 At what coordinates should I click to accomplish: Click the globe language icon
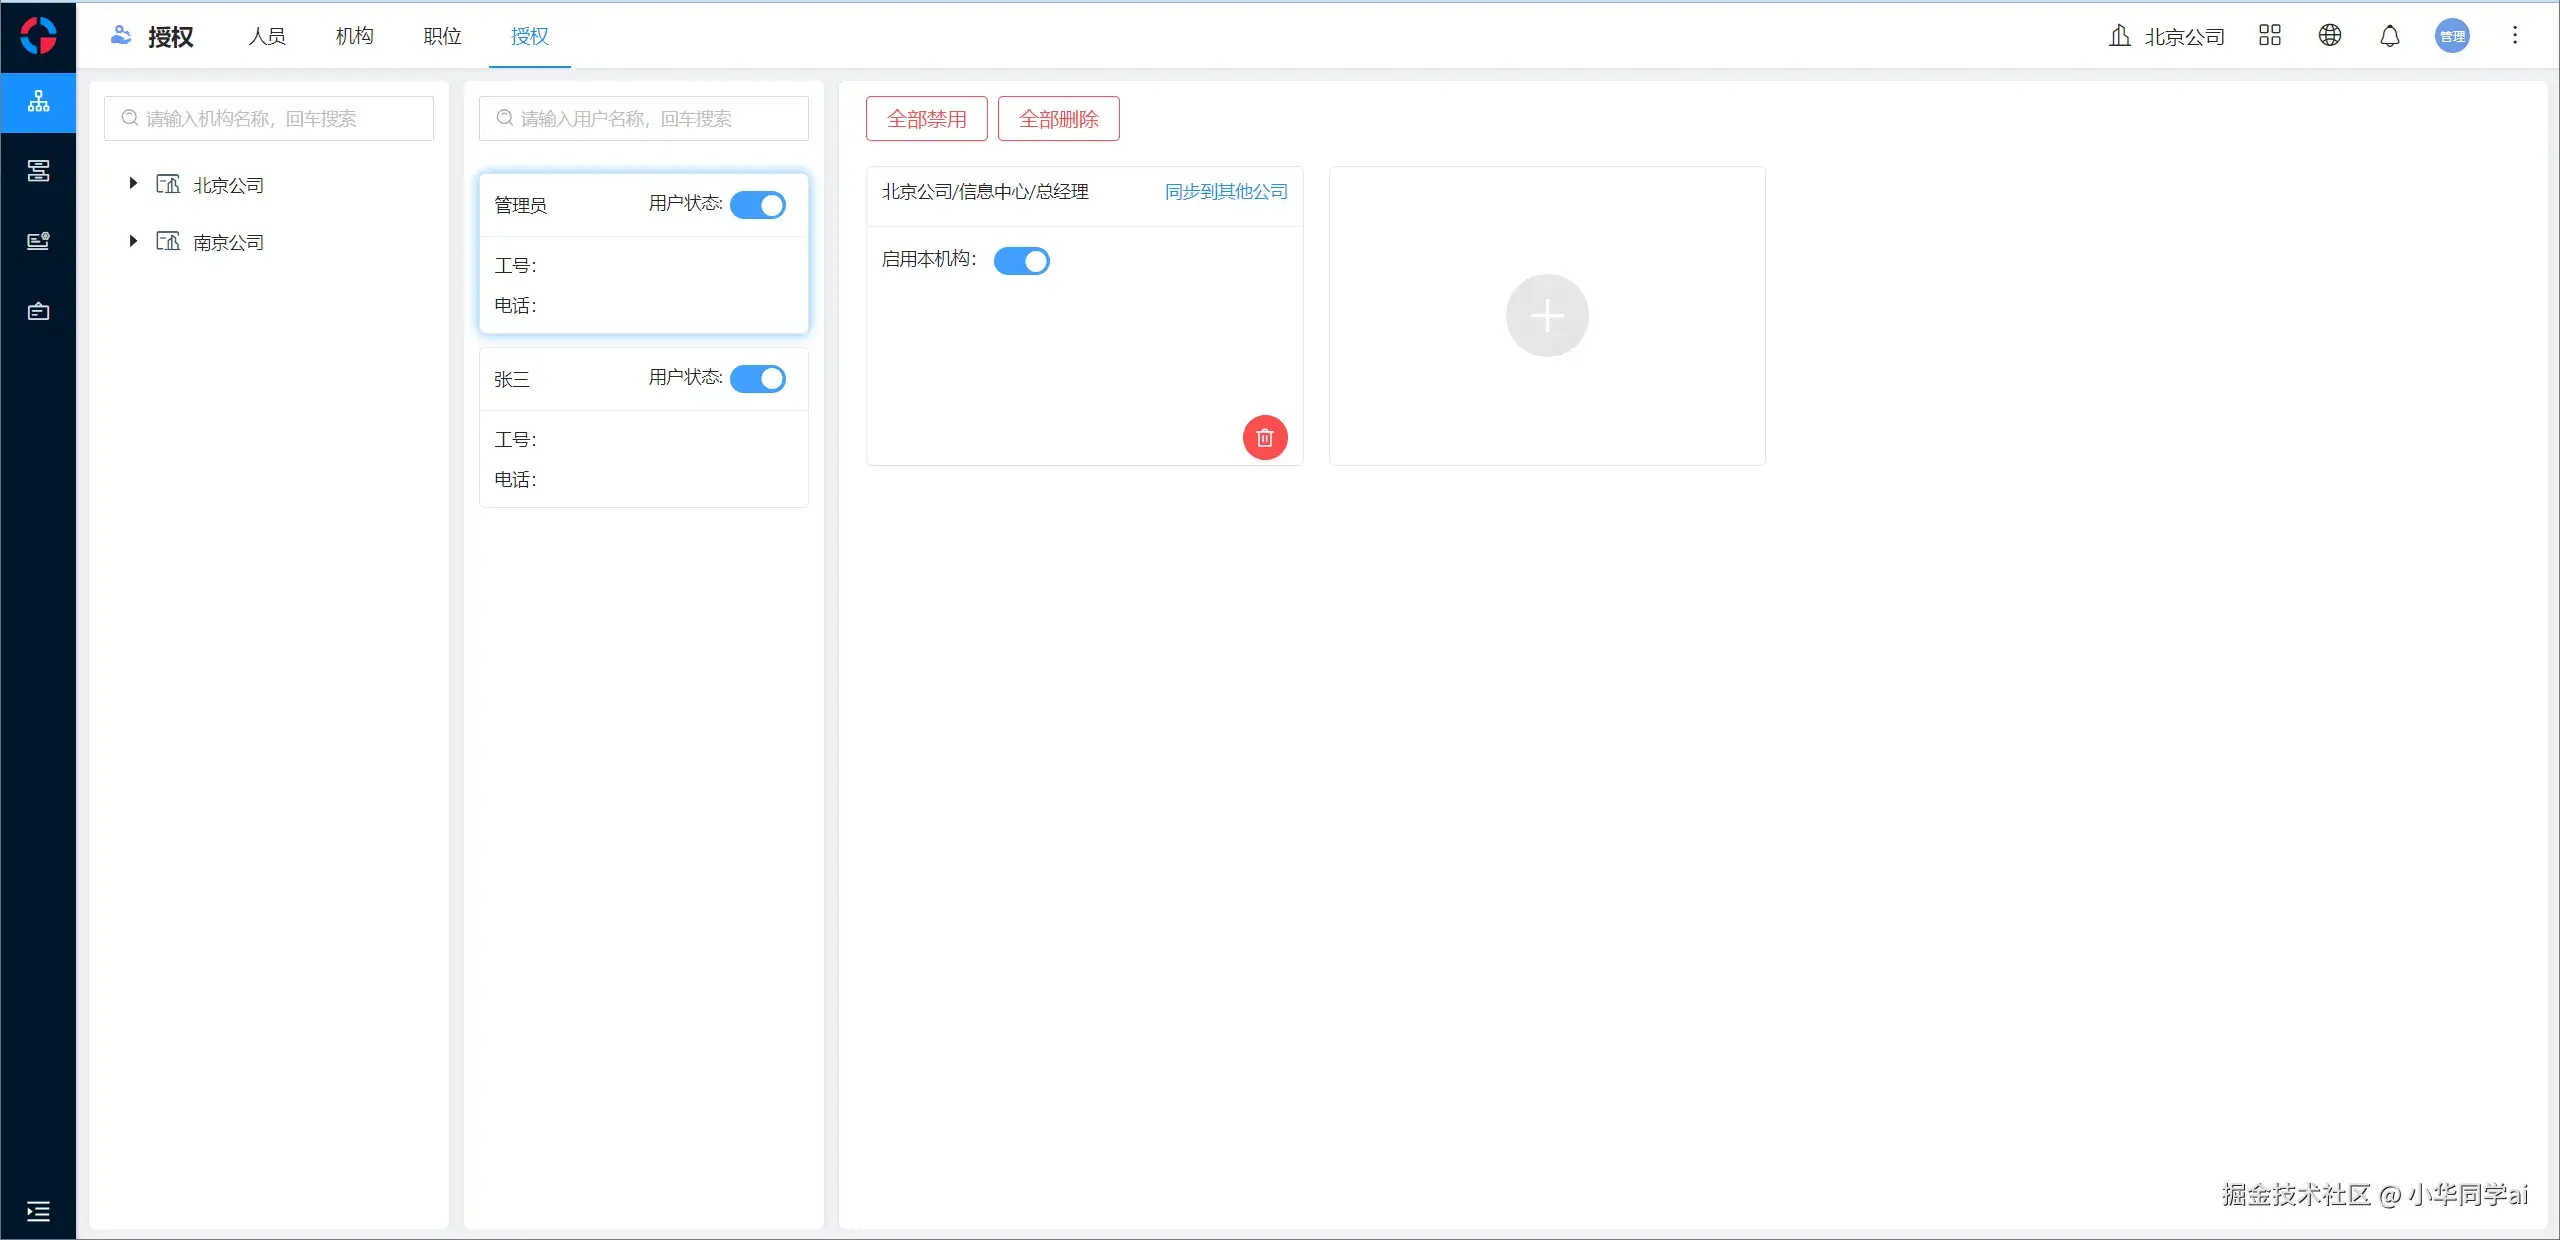click(x=2330, y=36)
